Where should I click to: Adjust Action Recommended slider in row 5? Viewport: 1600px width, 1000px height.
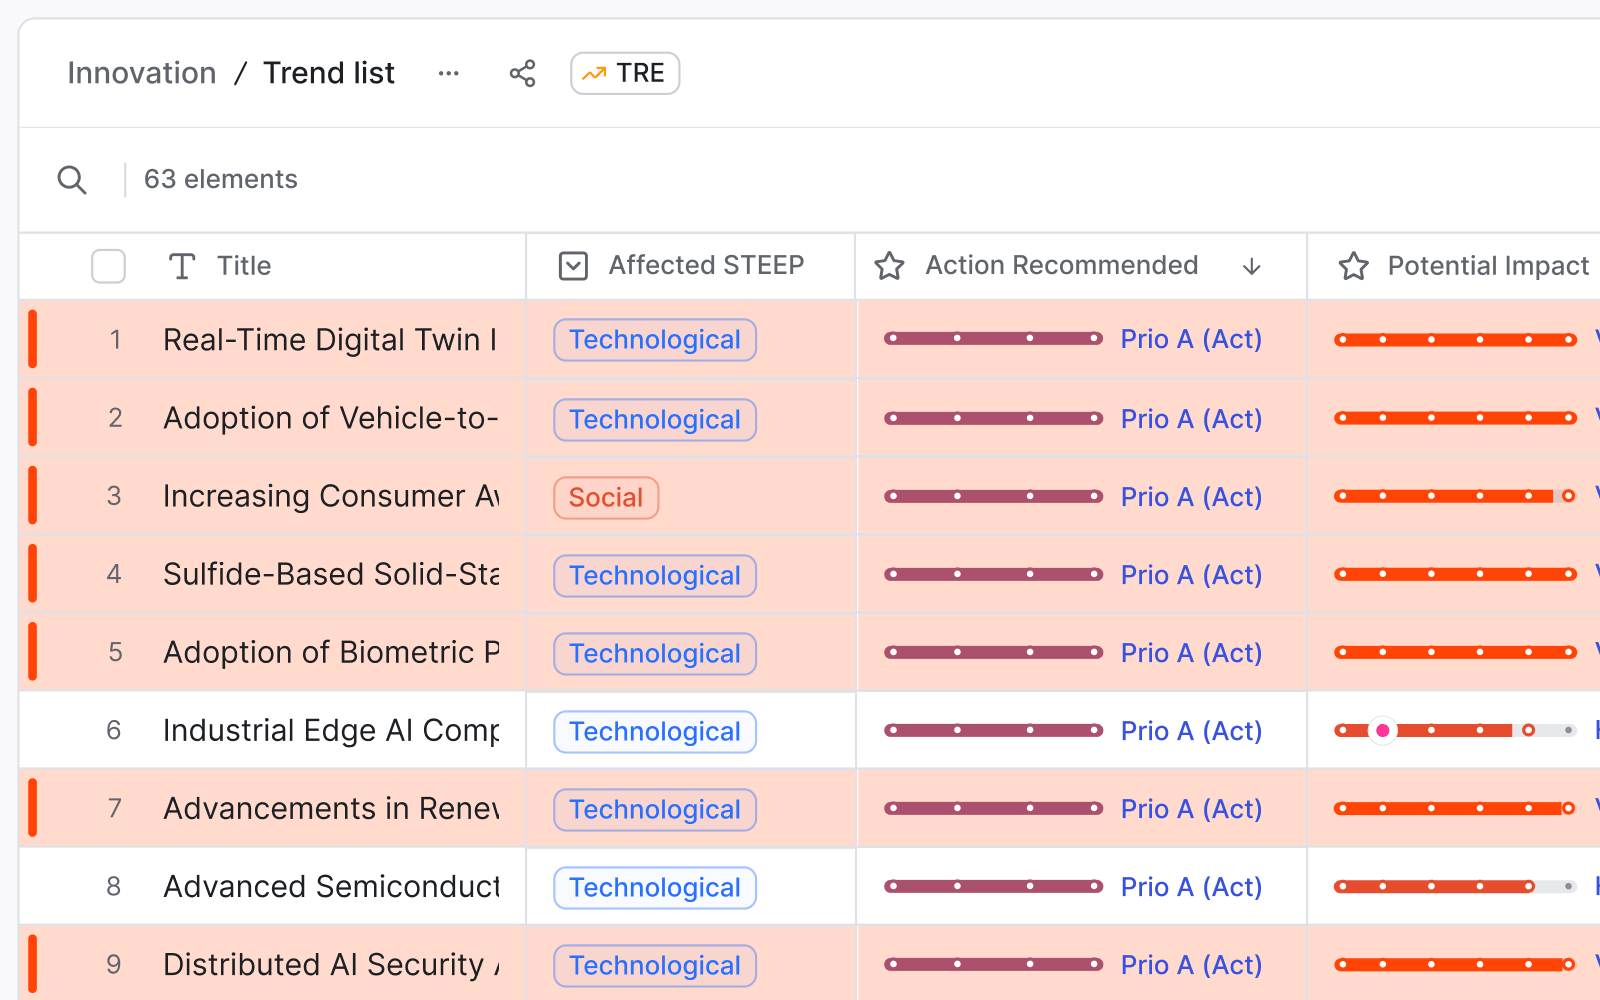point(993,653)
